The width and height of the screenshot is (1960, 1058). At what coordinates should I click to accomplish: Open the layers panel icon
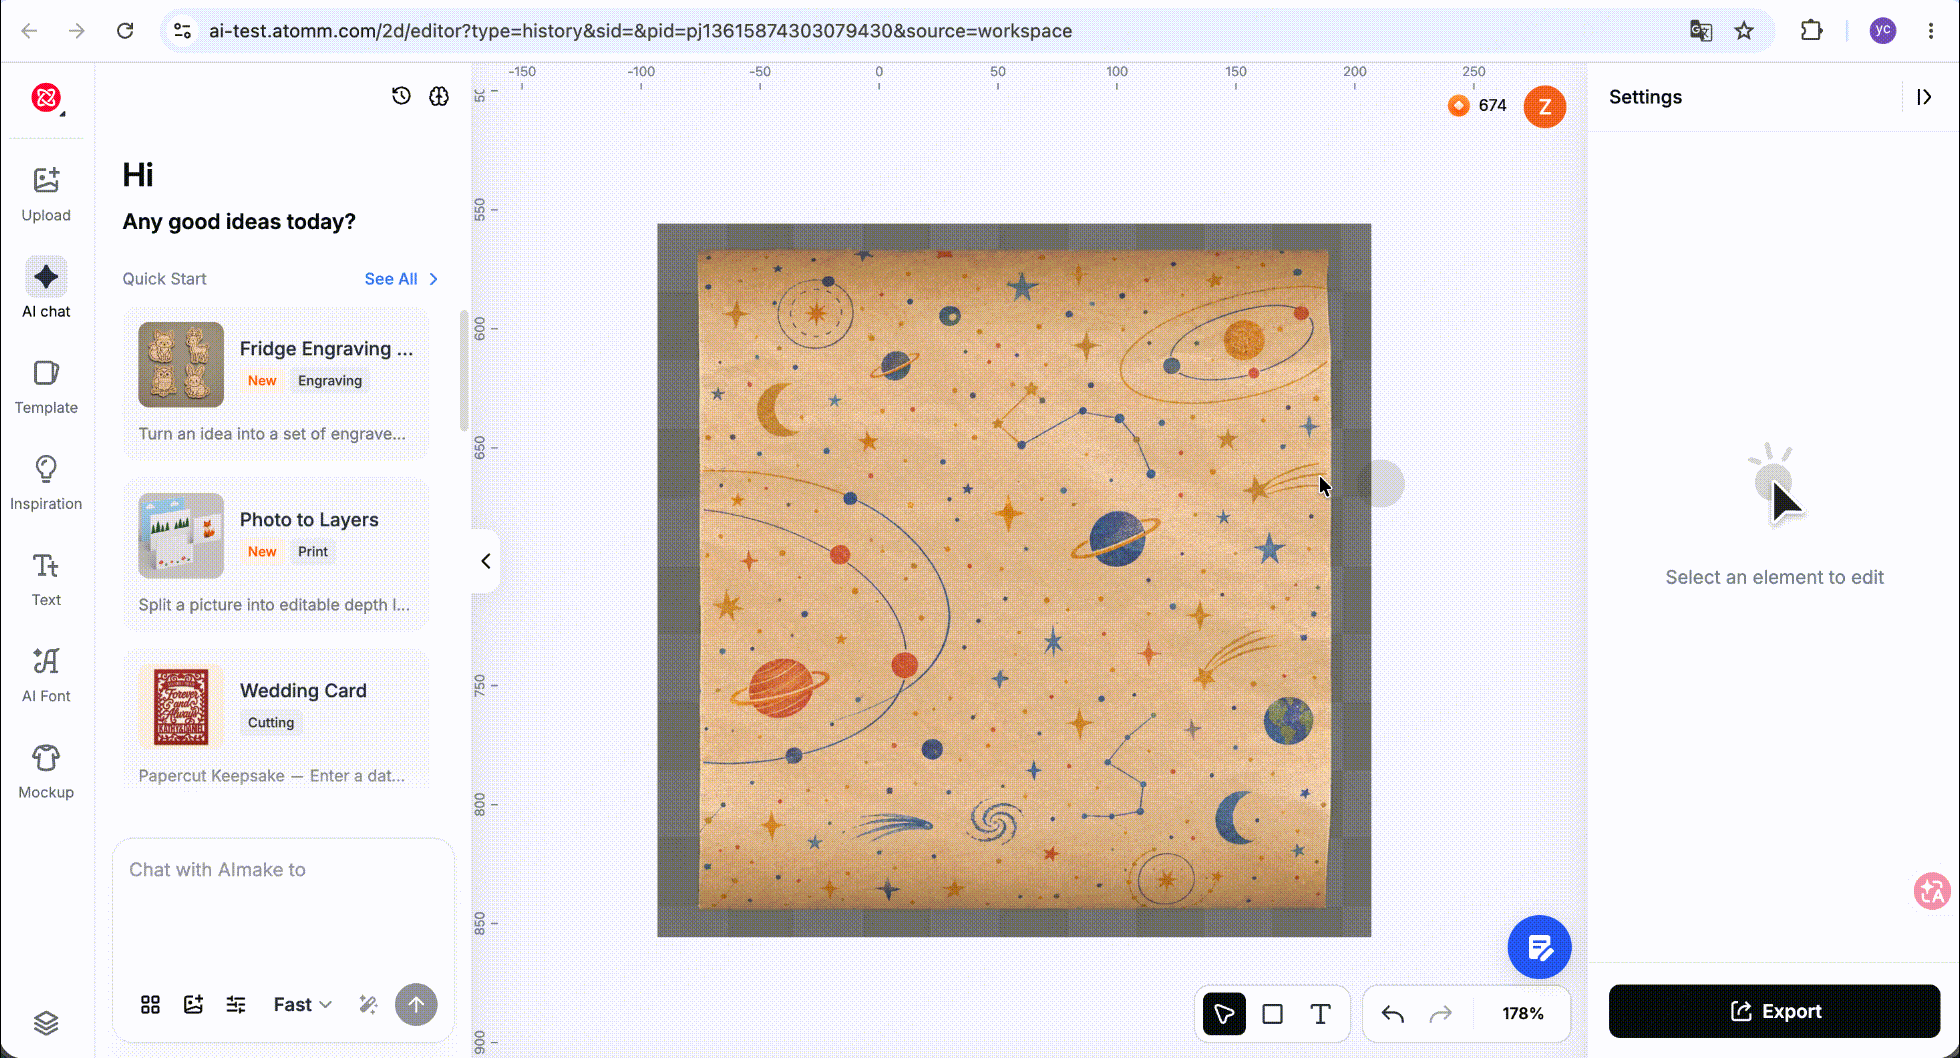(46, 1023)
